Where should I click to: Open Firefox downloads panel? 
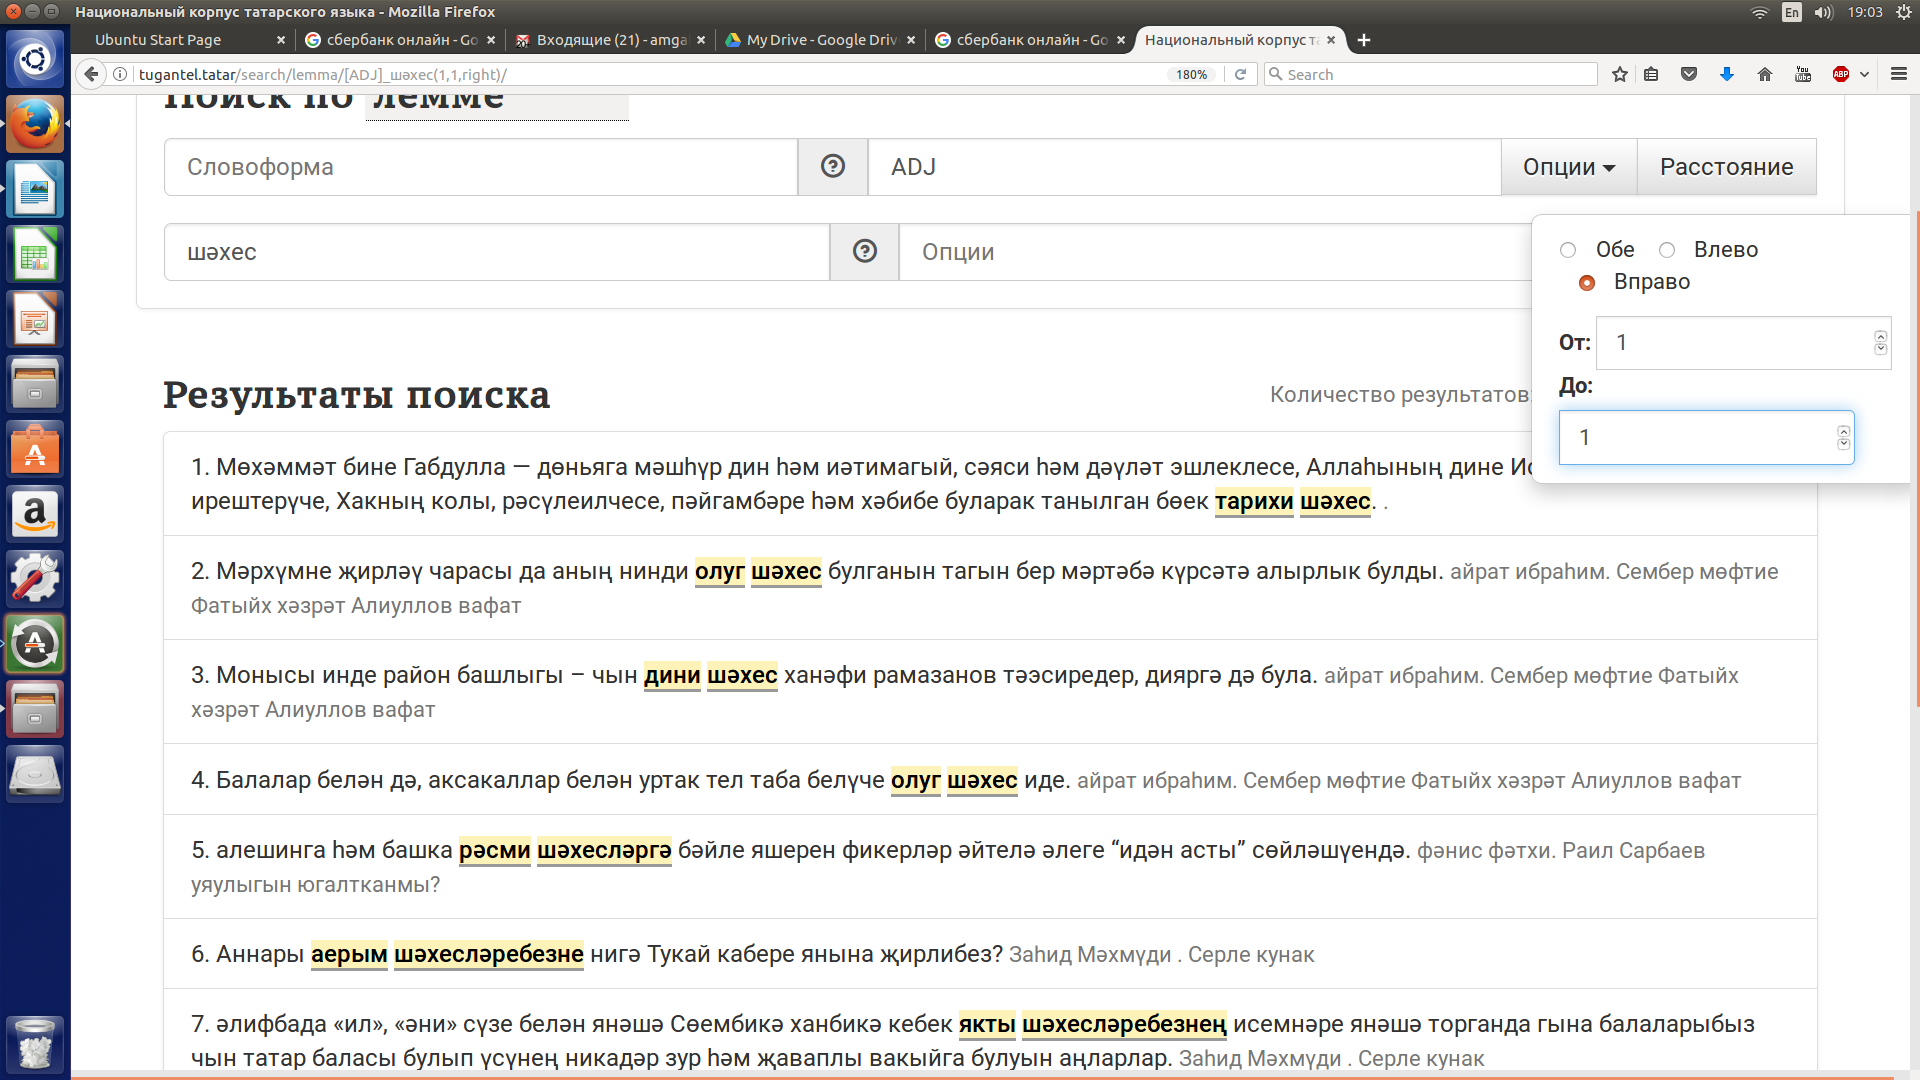[1726, 73]
